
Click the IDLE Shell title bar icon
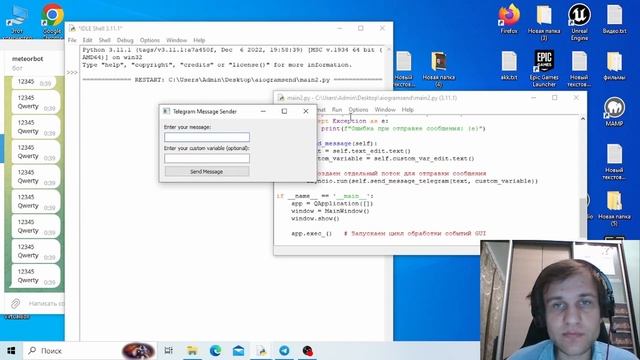coord(72,28)
